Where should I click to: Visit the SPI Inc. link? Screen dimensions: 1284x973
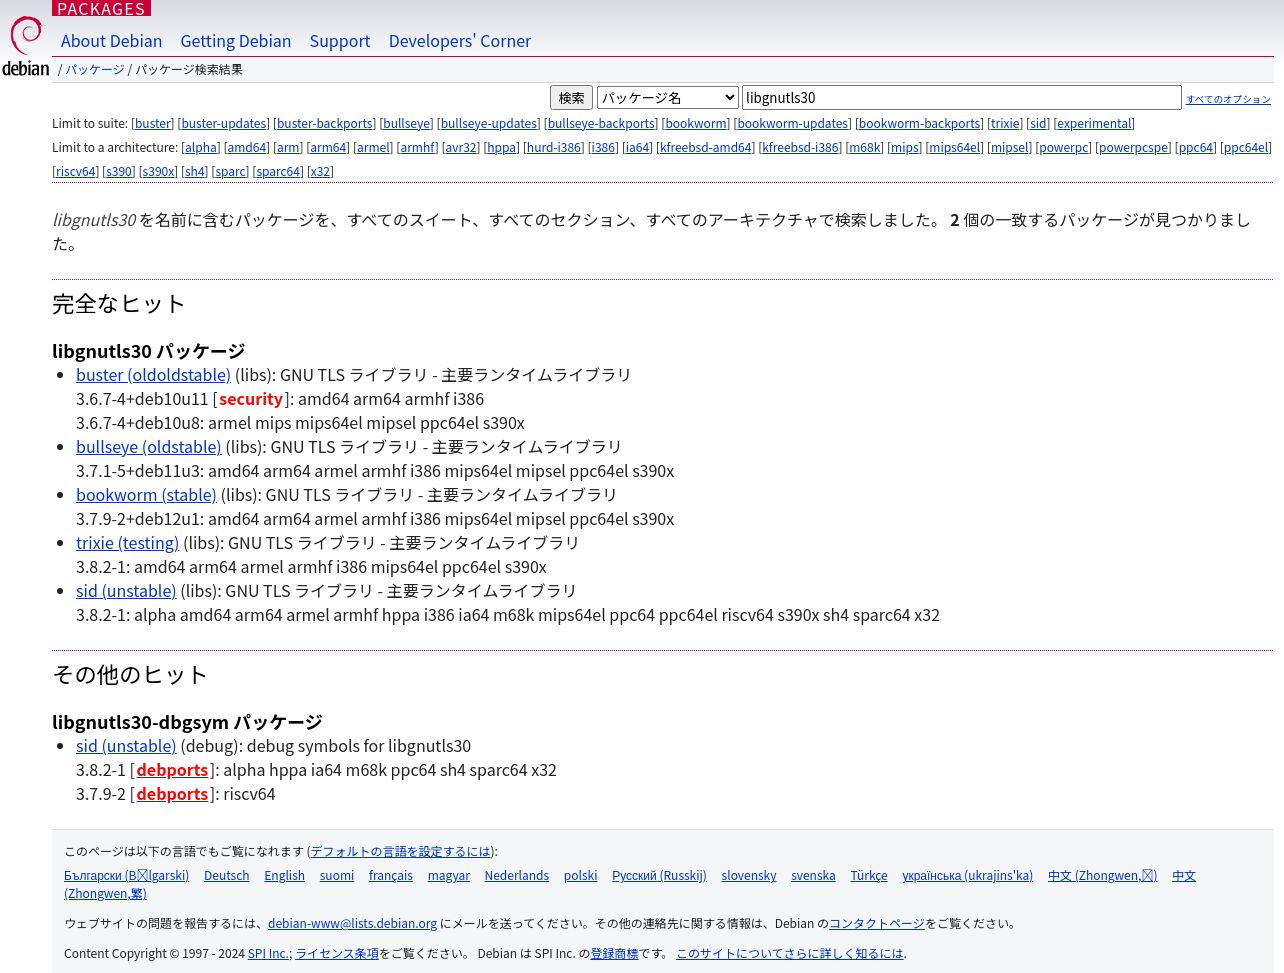[x=268, y=953]
